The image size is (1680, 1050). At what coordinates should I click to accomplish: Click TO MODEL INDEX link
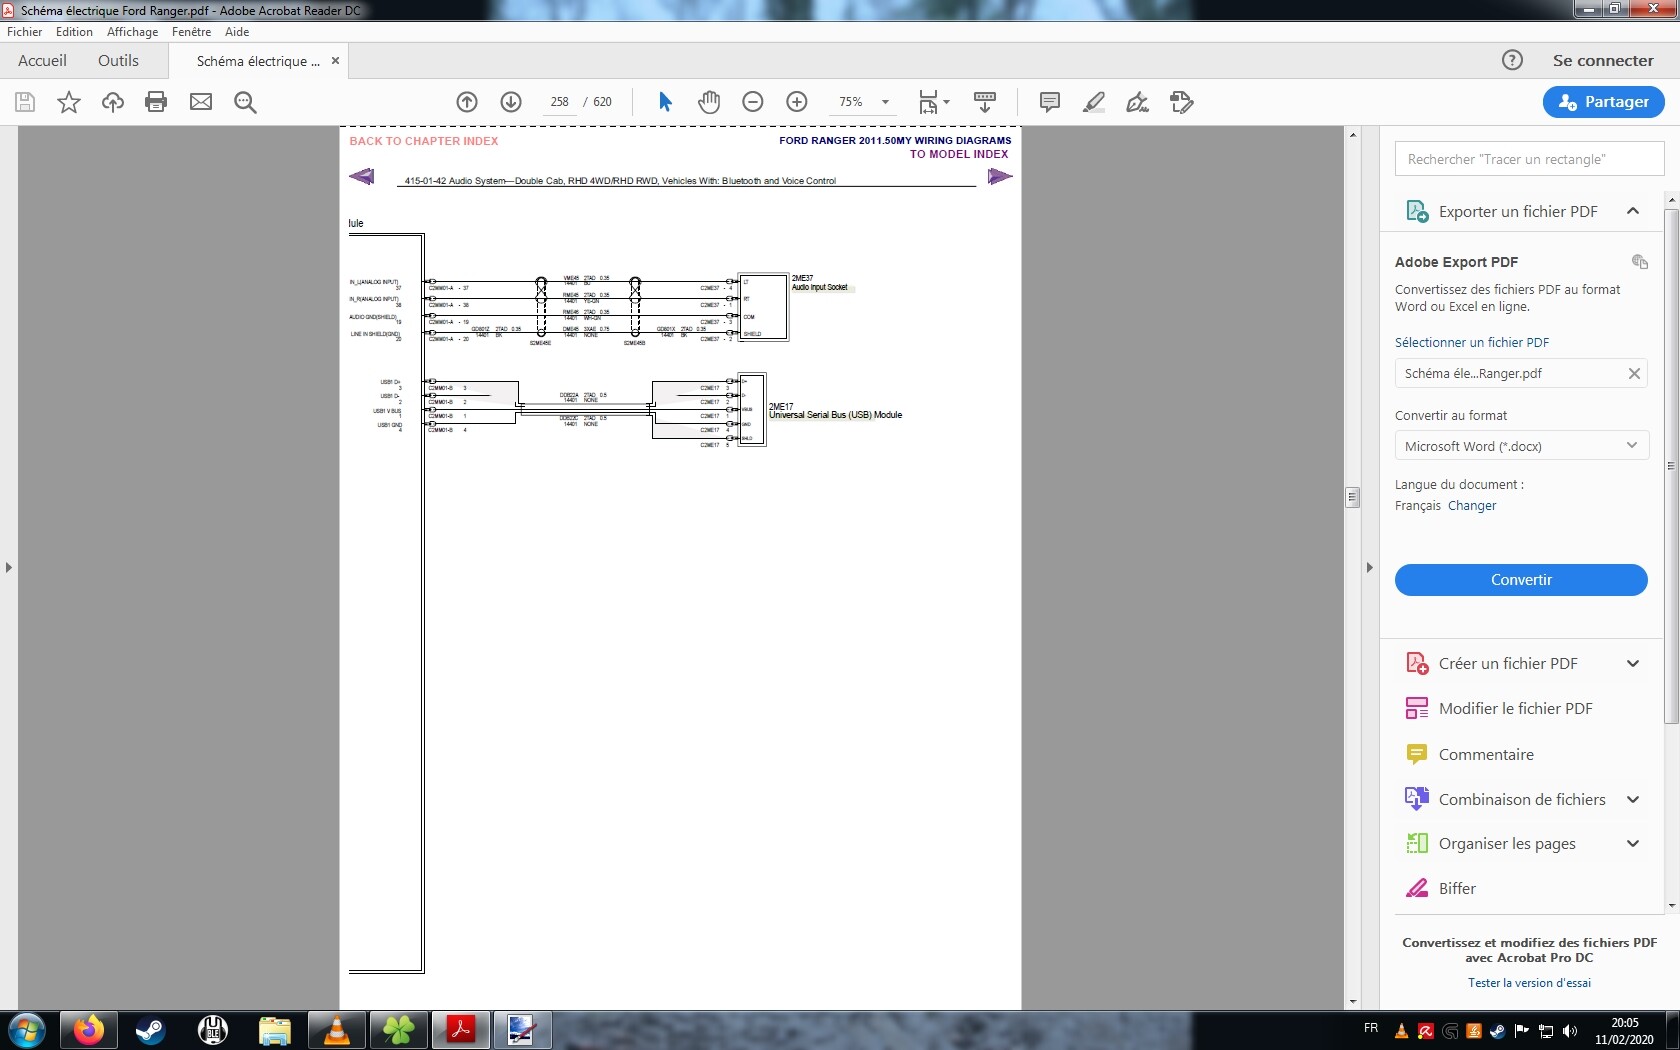959,154
